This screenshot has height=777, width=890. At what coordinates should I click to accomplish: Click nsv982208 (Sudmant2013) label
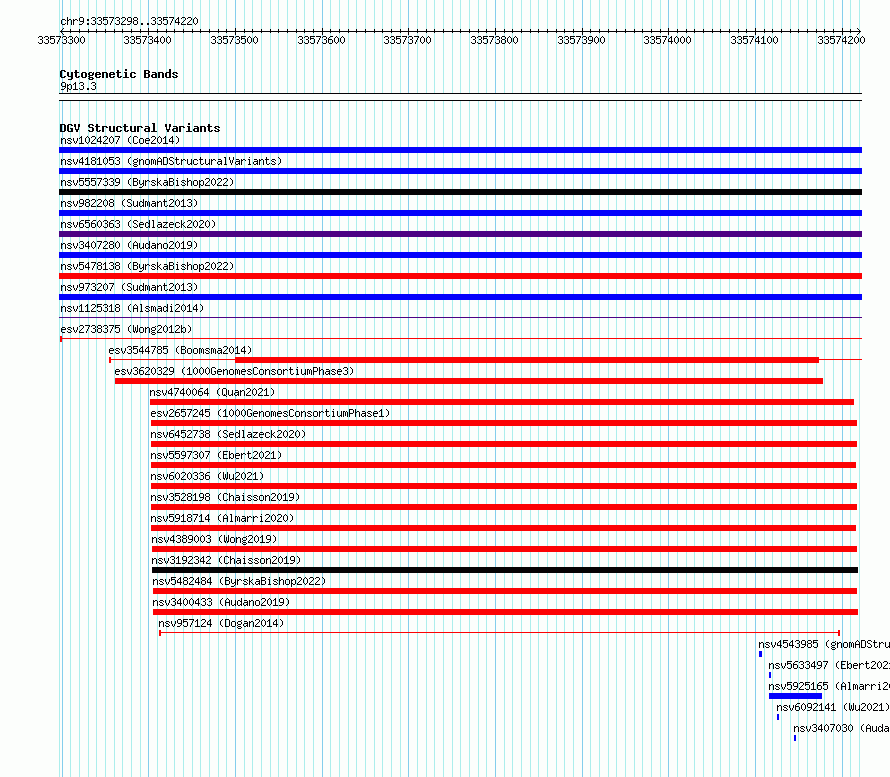[129, 203]
